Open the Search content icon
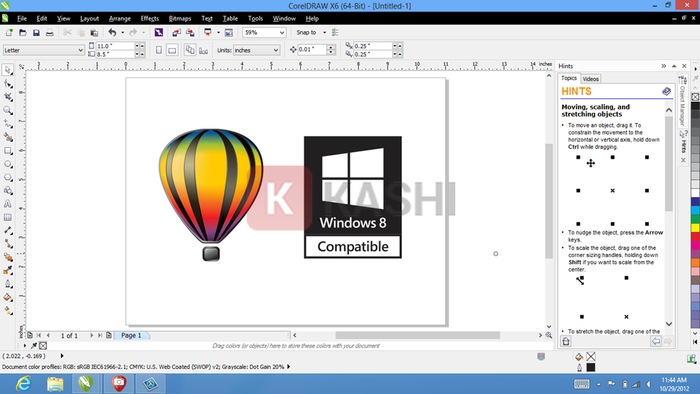Screen dimensions: 700x394 pyautogui.click(x=158, y=33)
